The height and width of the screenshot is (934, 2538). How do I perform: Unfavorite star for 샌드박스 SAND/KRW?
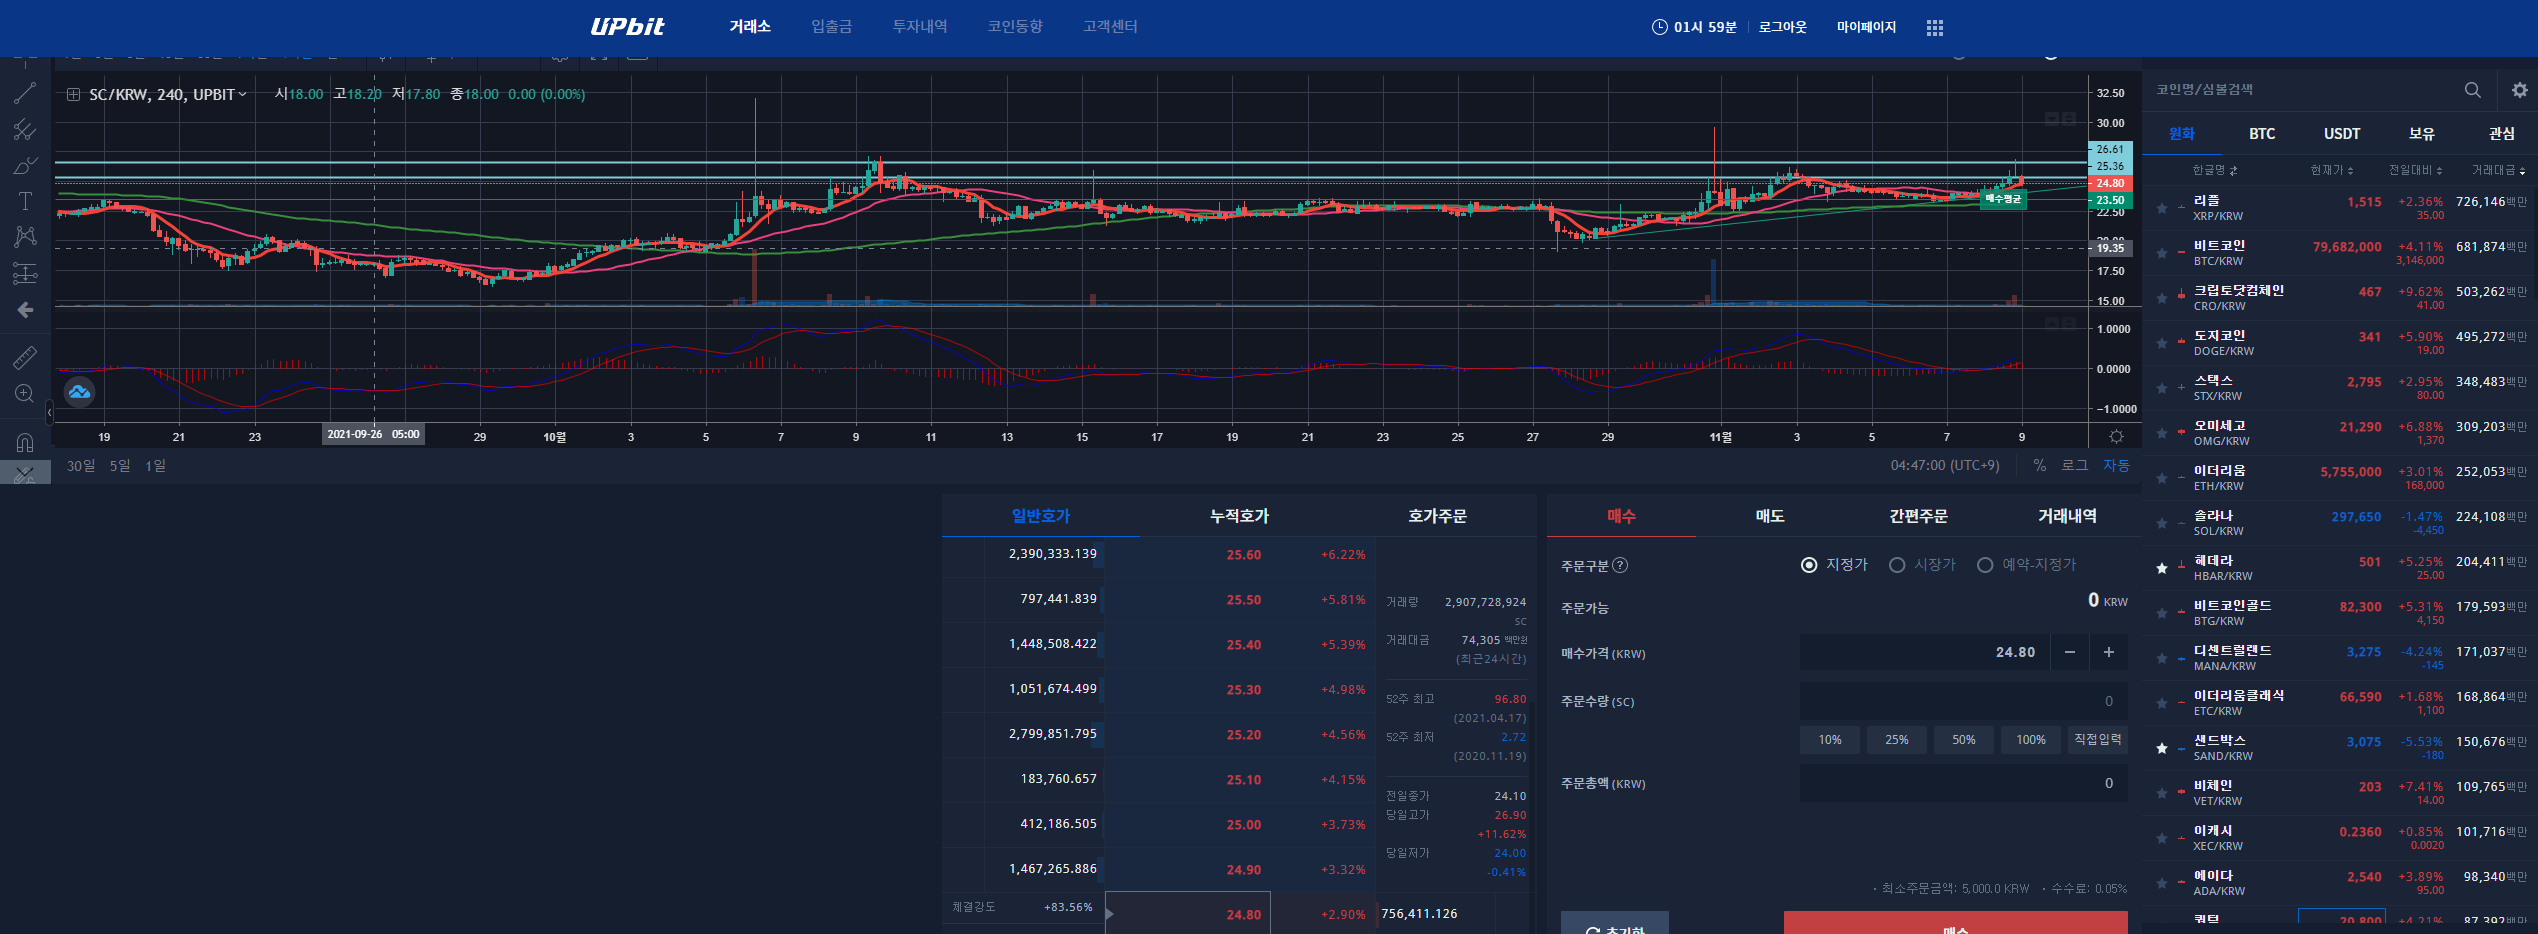coord(2162,748)
